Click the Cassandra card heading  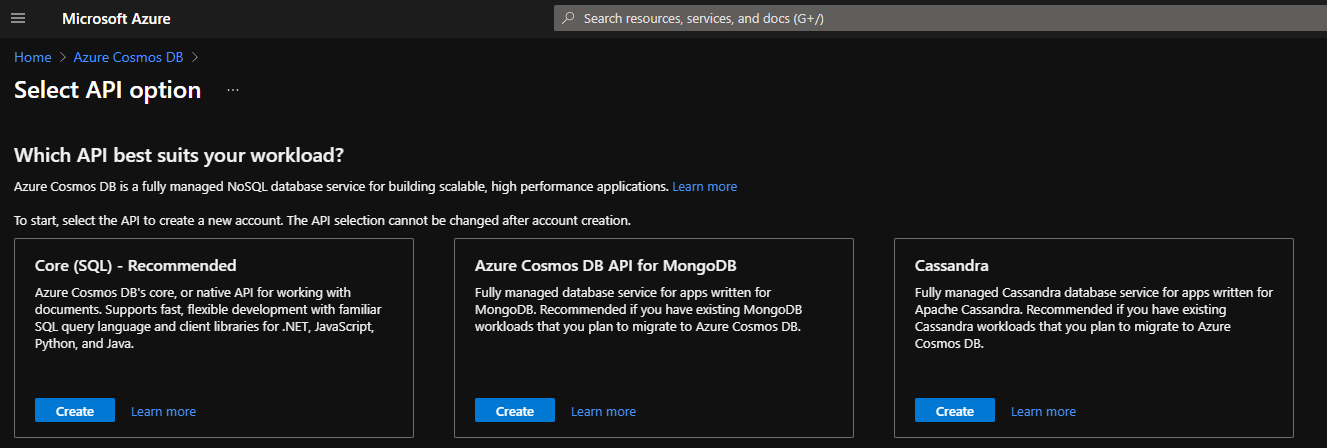tap(952, 266)
